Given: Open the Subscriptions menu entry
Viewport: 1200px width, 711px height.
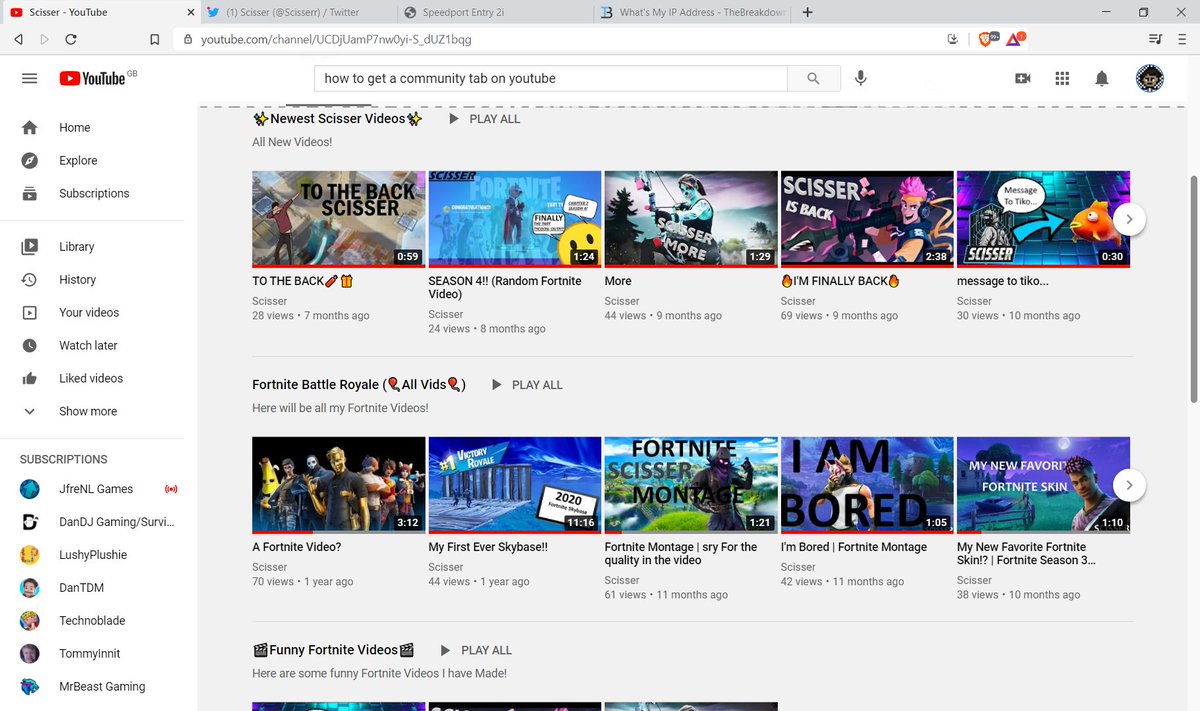Looking at the screenshot, I should click(94, 193).
